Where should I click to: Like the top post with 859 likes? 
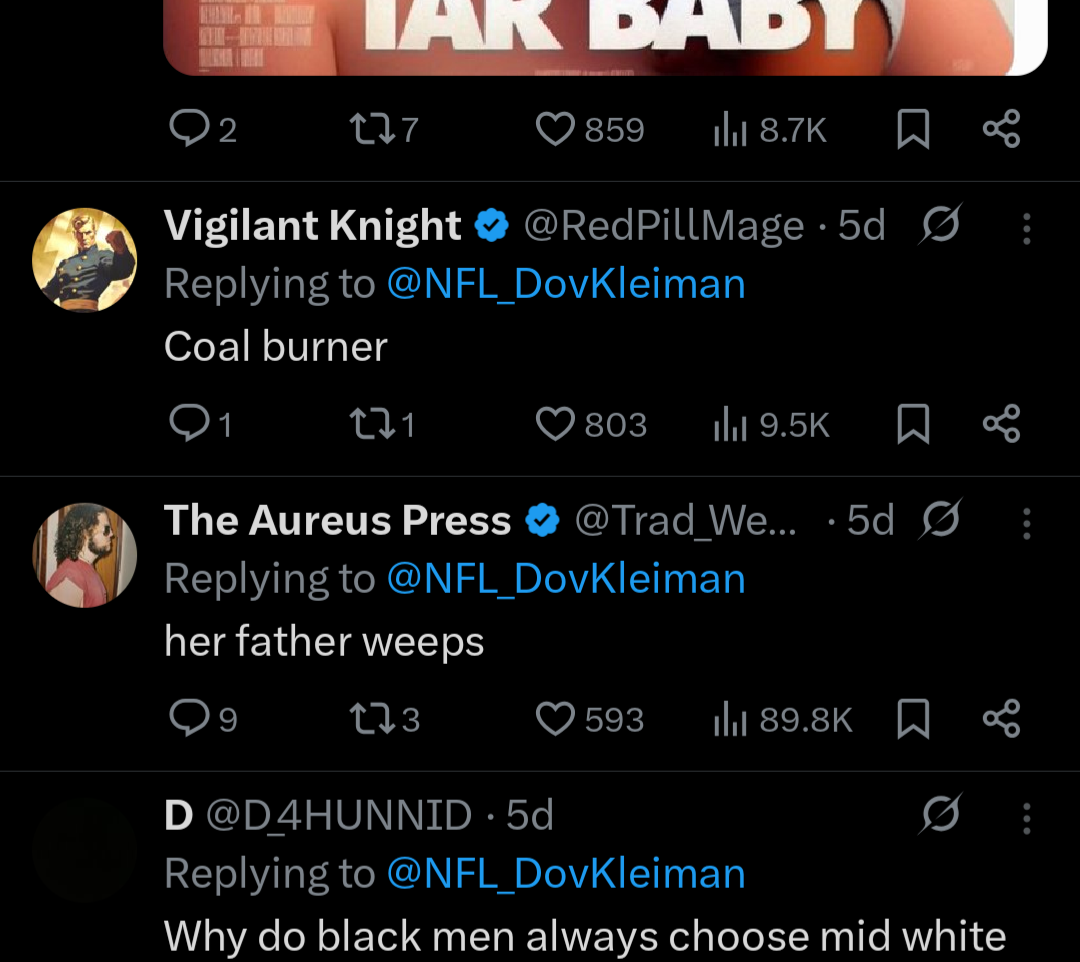tap(555, 130)
